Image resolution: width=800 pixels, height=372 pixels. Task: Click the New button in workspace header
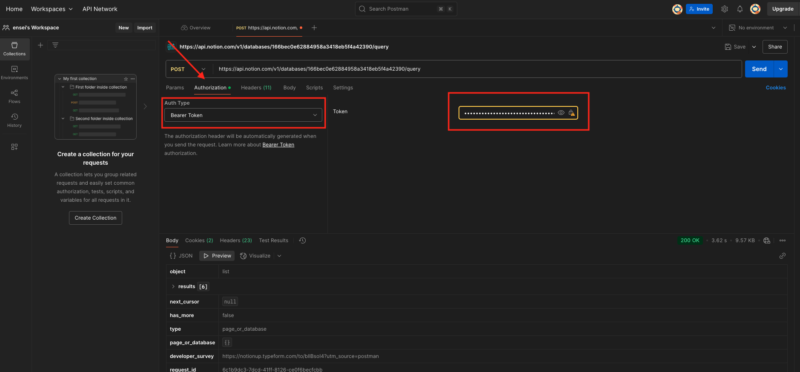coord(123,28)
